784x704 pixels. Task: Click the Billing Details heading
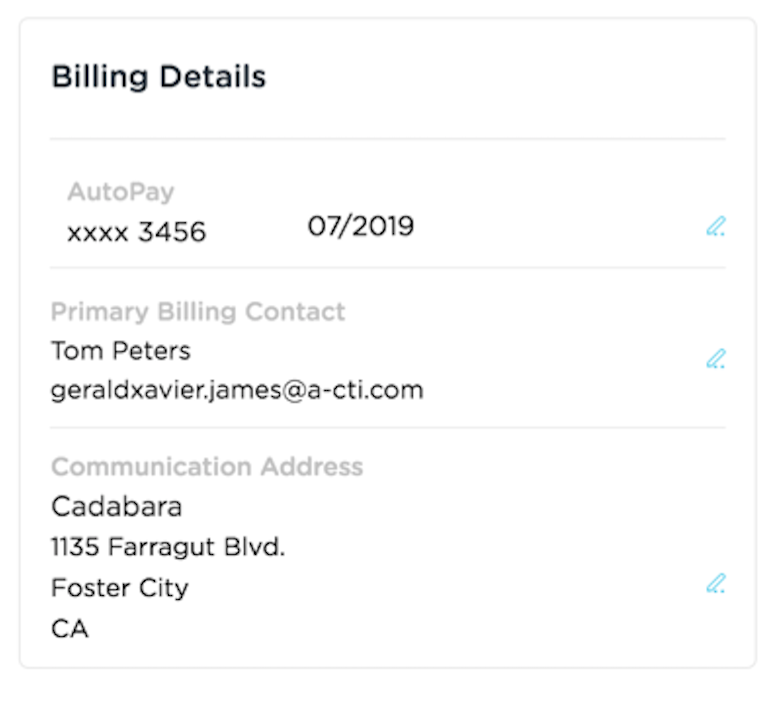click(159, 77)
